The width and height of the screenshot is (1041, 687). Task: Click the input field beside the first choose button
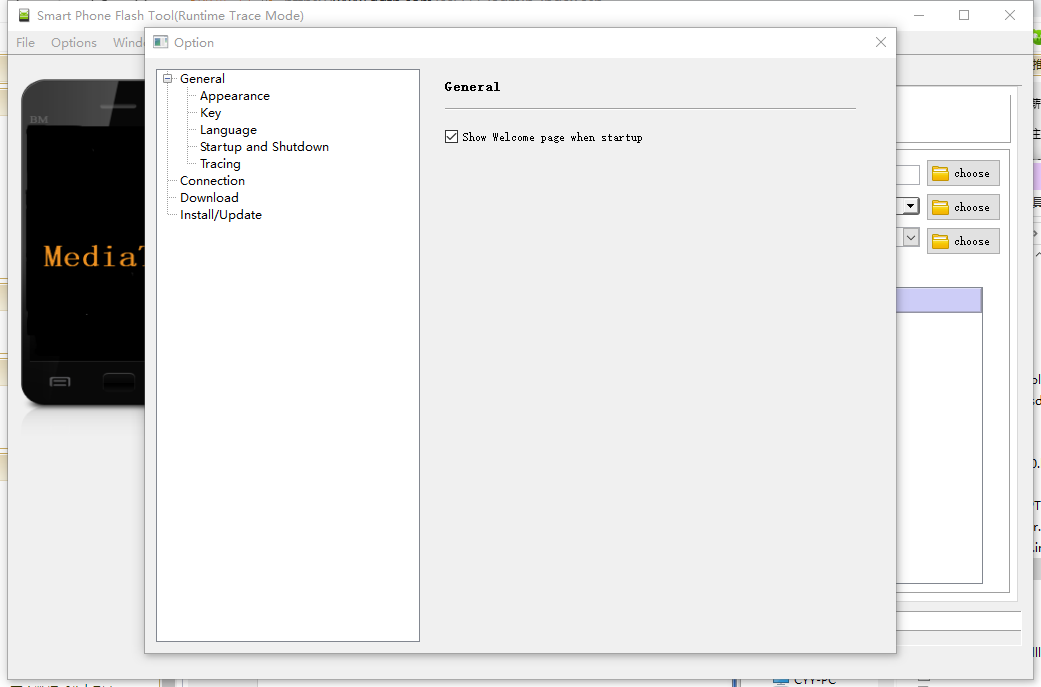908,175
